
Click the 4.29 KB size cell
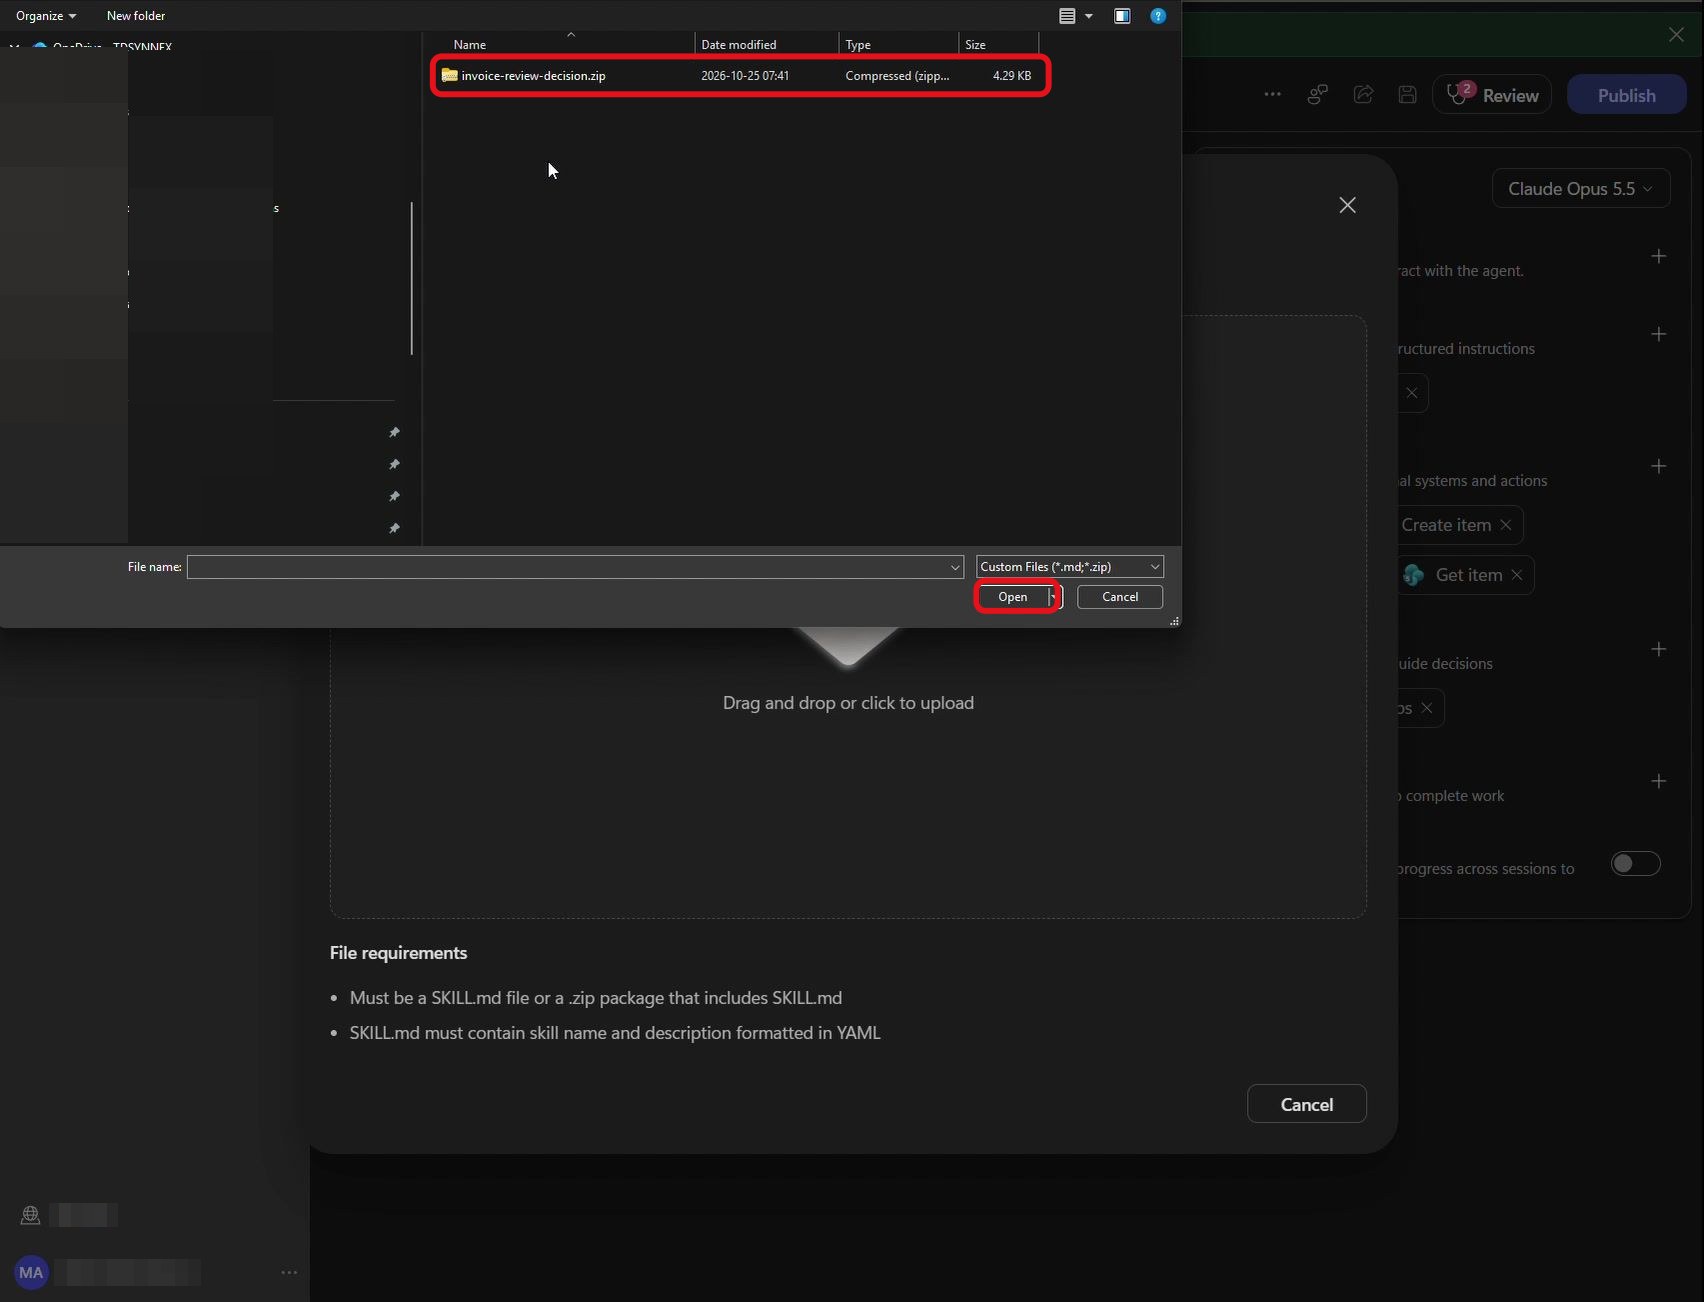[x=1012, y=76]
